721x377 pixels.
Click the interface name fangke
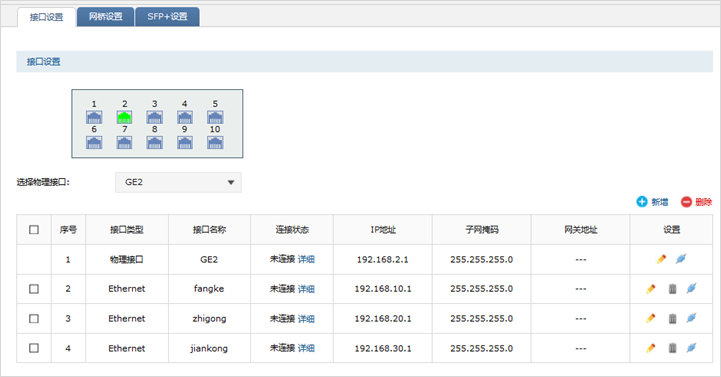[209, 289]
